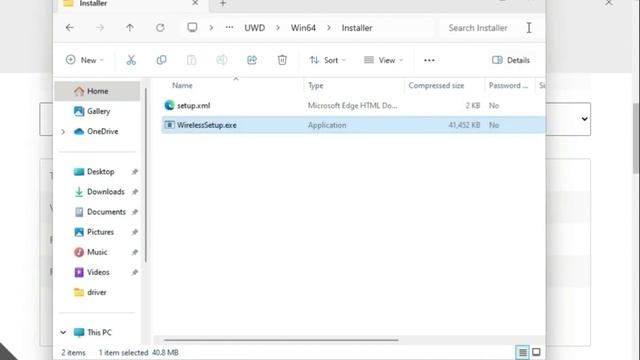This screenshot has height=360, width=640.
Task: Open Home in navigation pane
Action: (x=97, y=91)
